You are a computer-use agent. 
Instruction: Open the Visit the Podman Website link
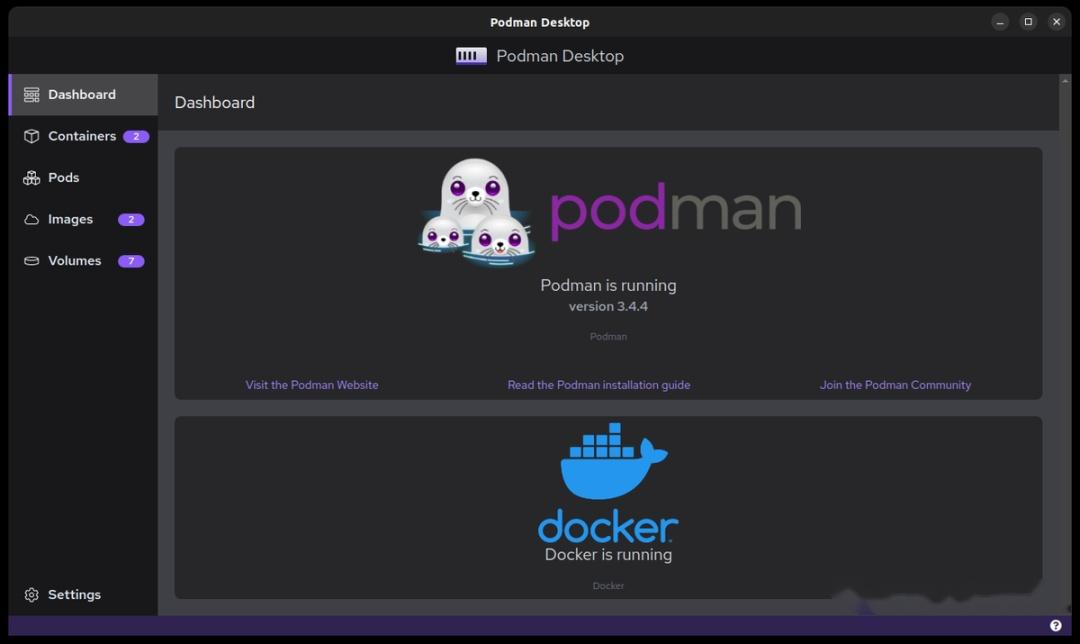pos(311,384)
